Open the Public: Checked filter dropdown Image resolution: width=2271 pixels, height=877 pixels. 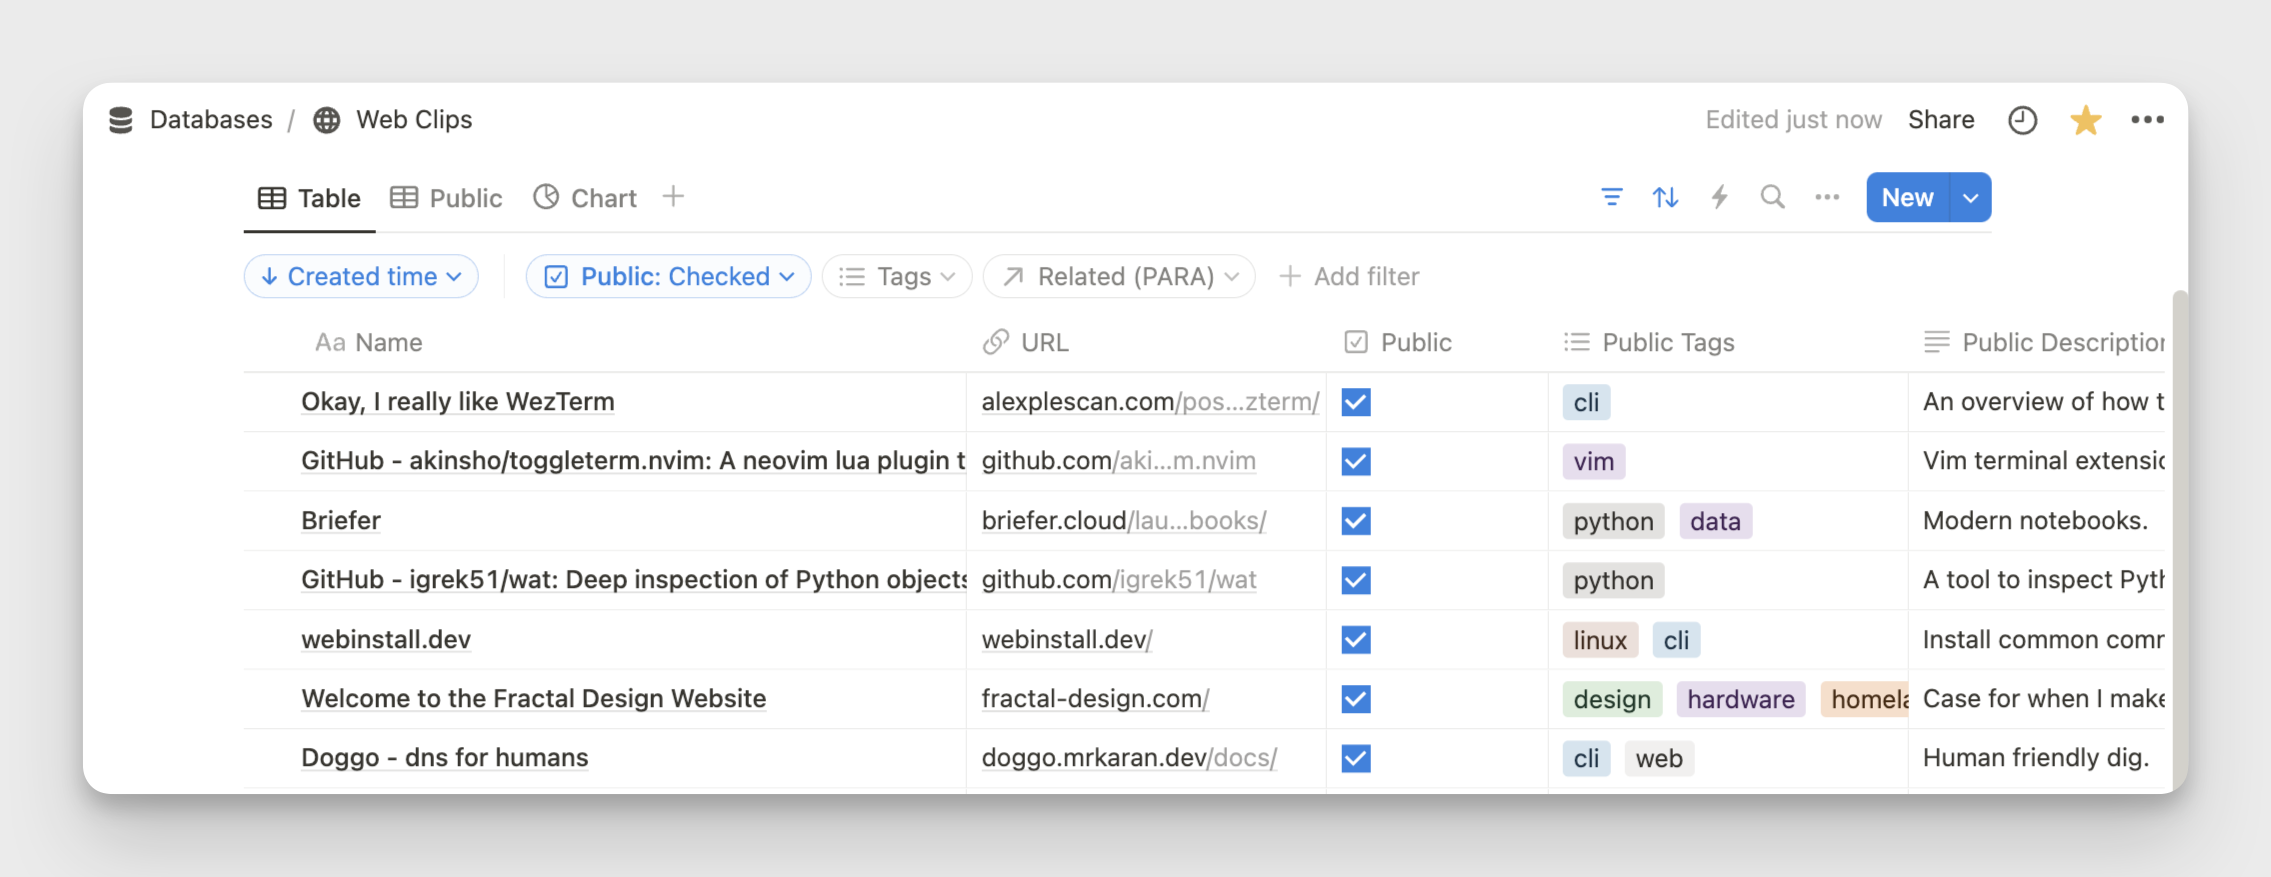pyautogui.click(x=668, y=276)
